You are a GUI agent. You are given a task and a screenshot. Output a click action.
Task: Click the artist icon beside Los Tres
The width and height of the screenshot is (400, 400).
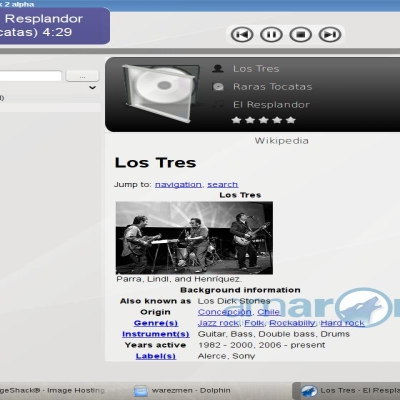(218, 69)
